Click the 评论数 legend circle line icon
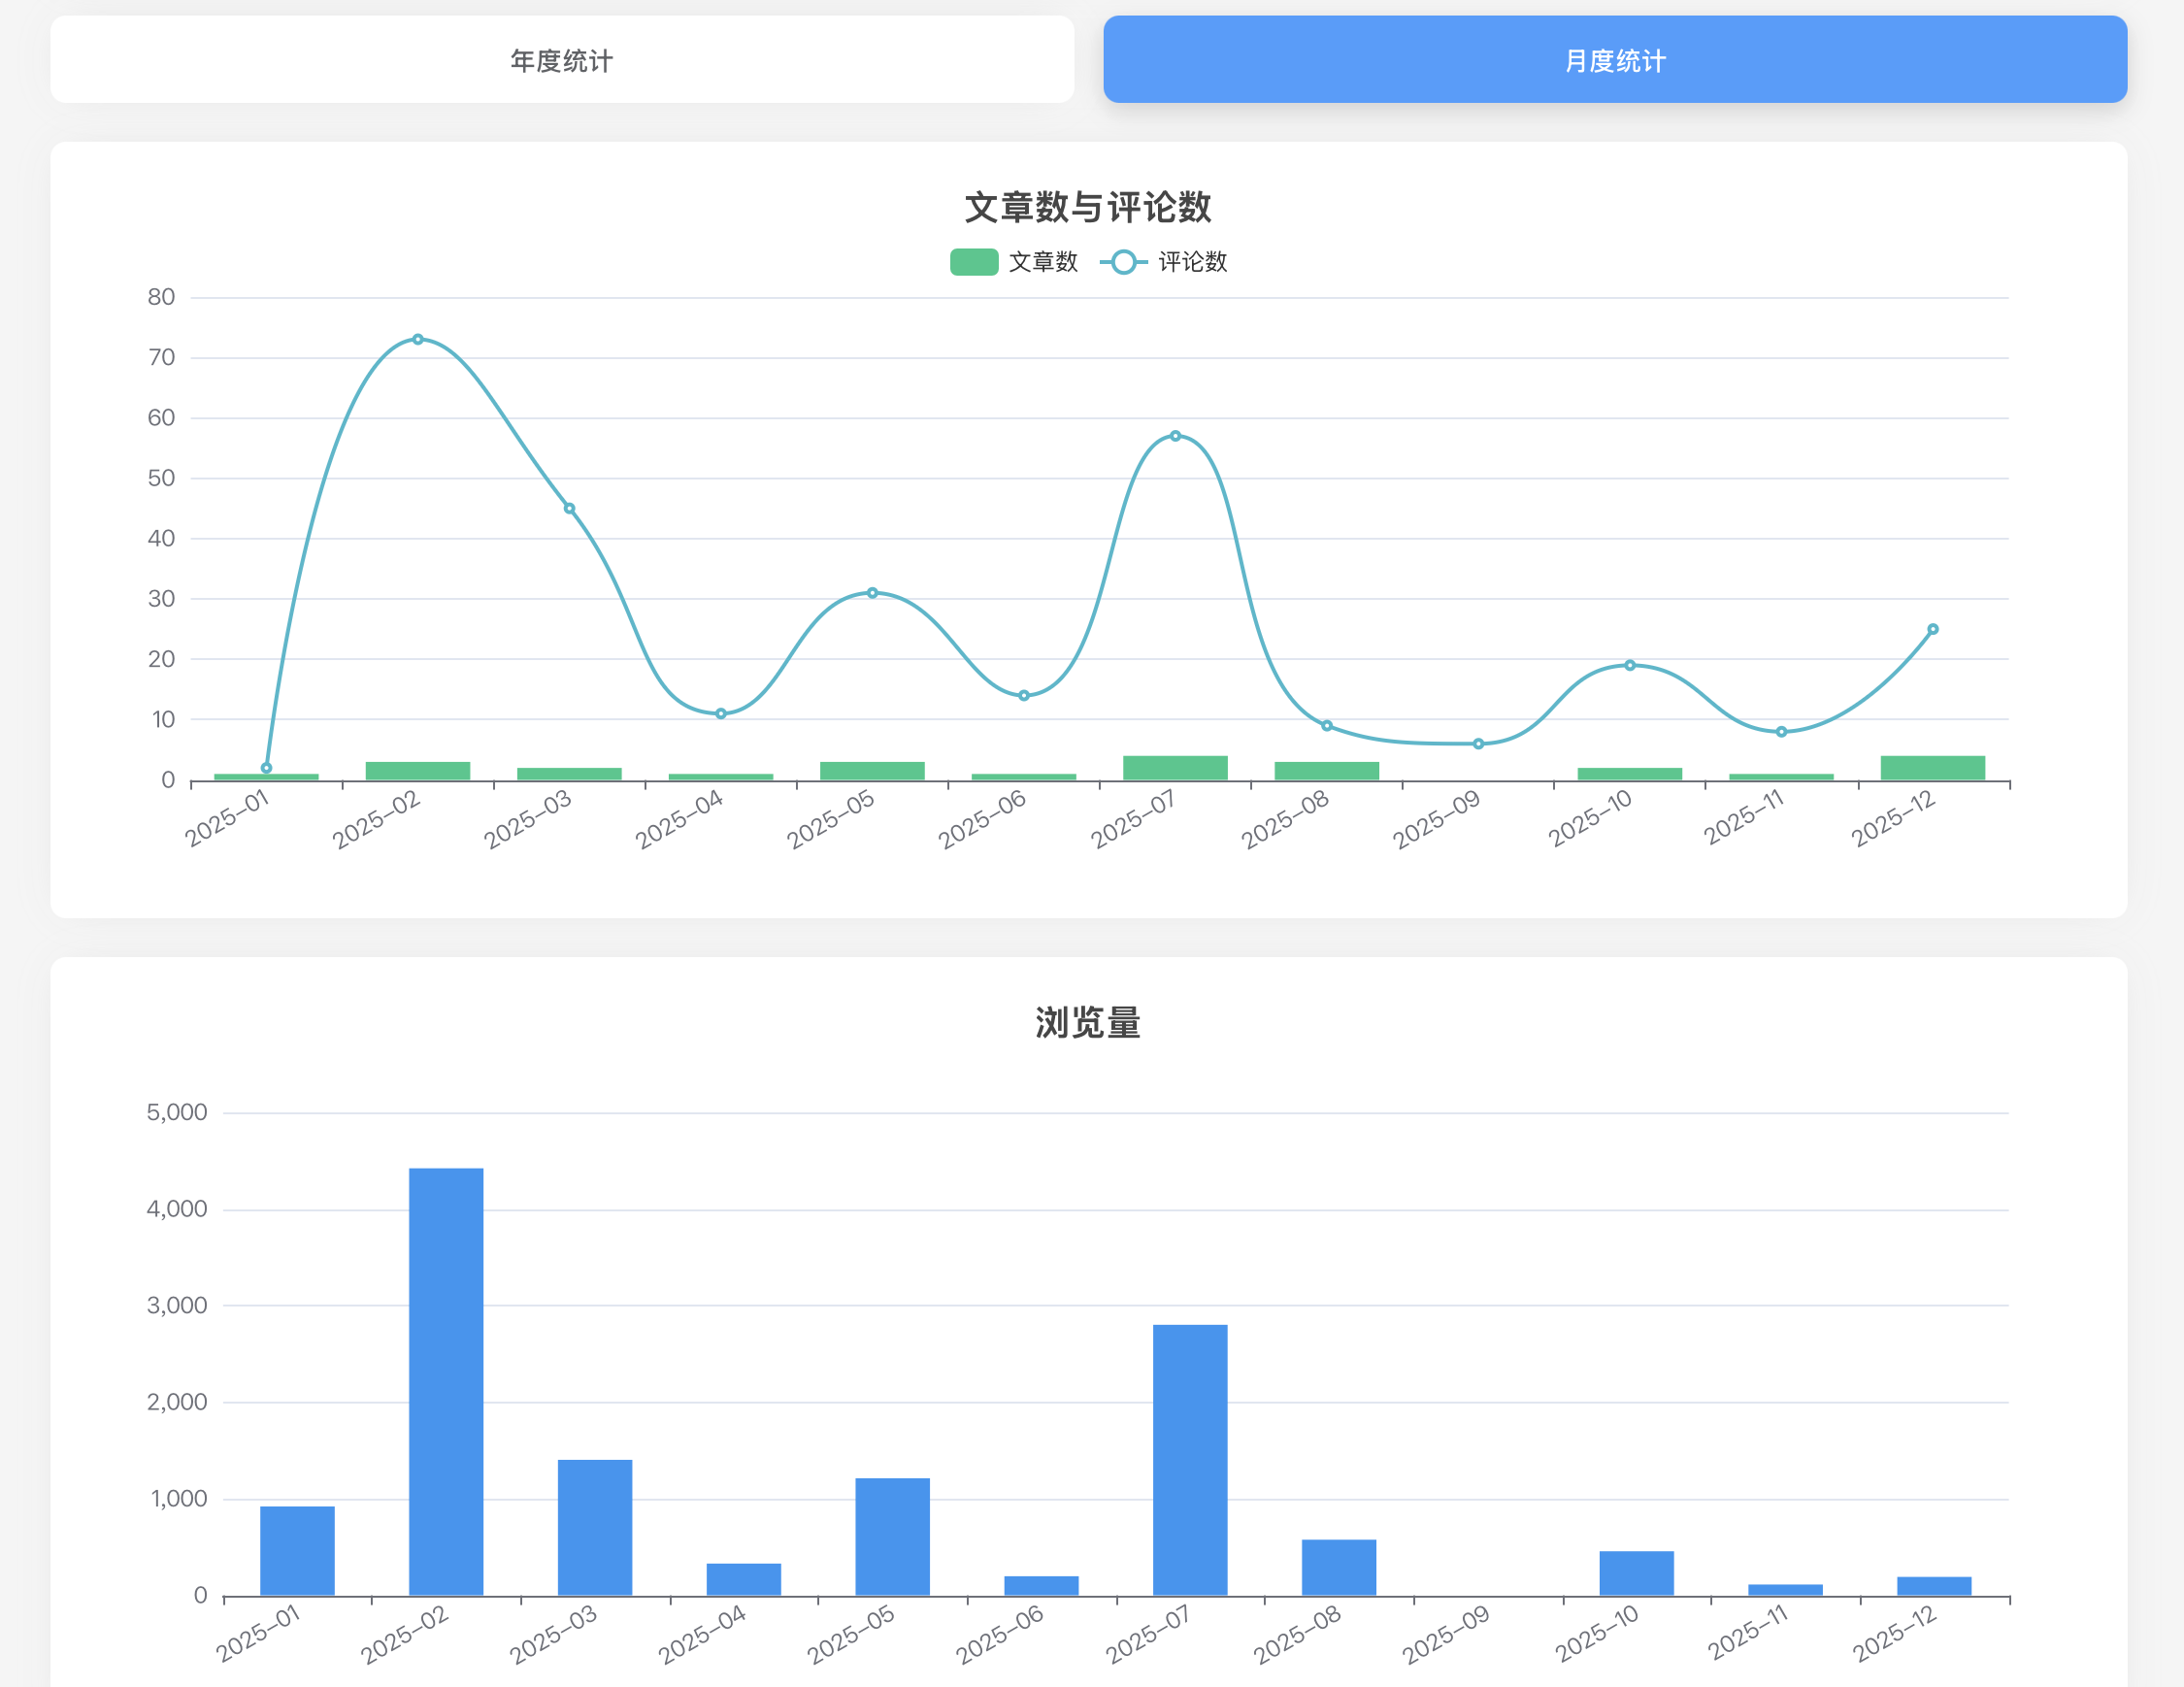Image resolution: width=2184 pixels, height=1687 pixels. (1123, 262)
